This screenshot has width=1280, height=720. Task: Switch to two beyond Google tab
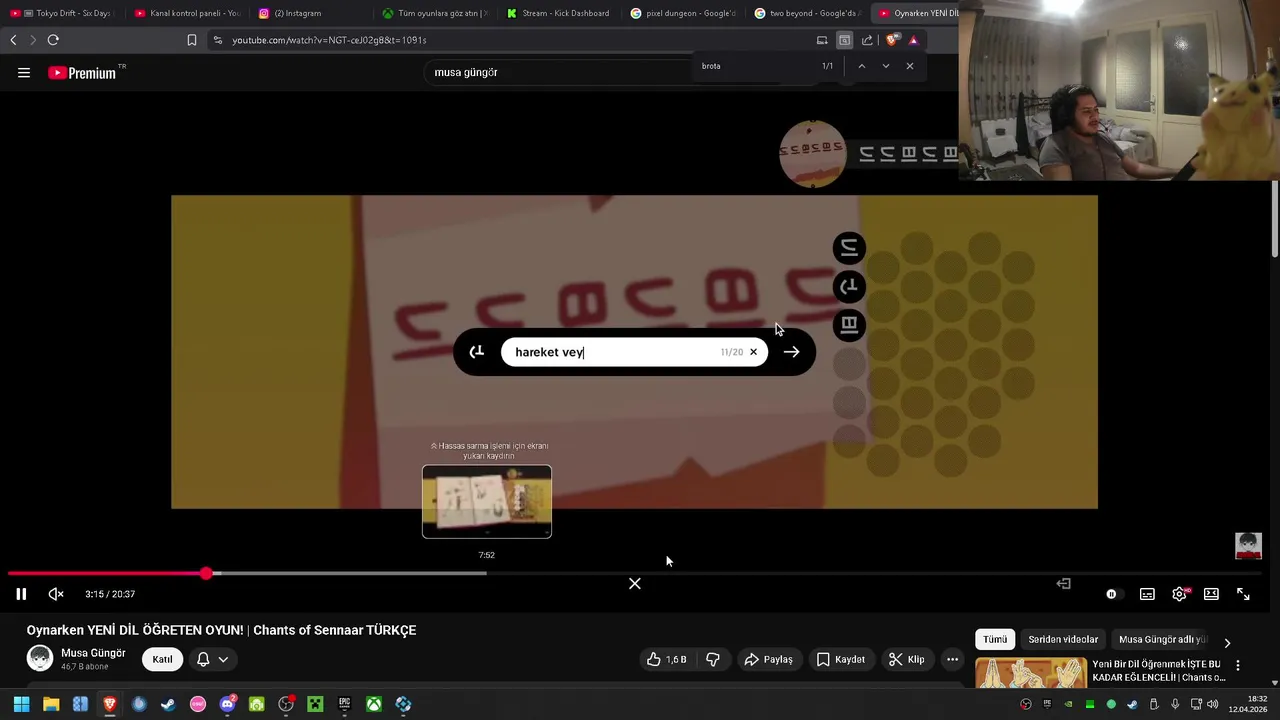click(806, 13)
